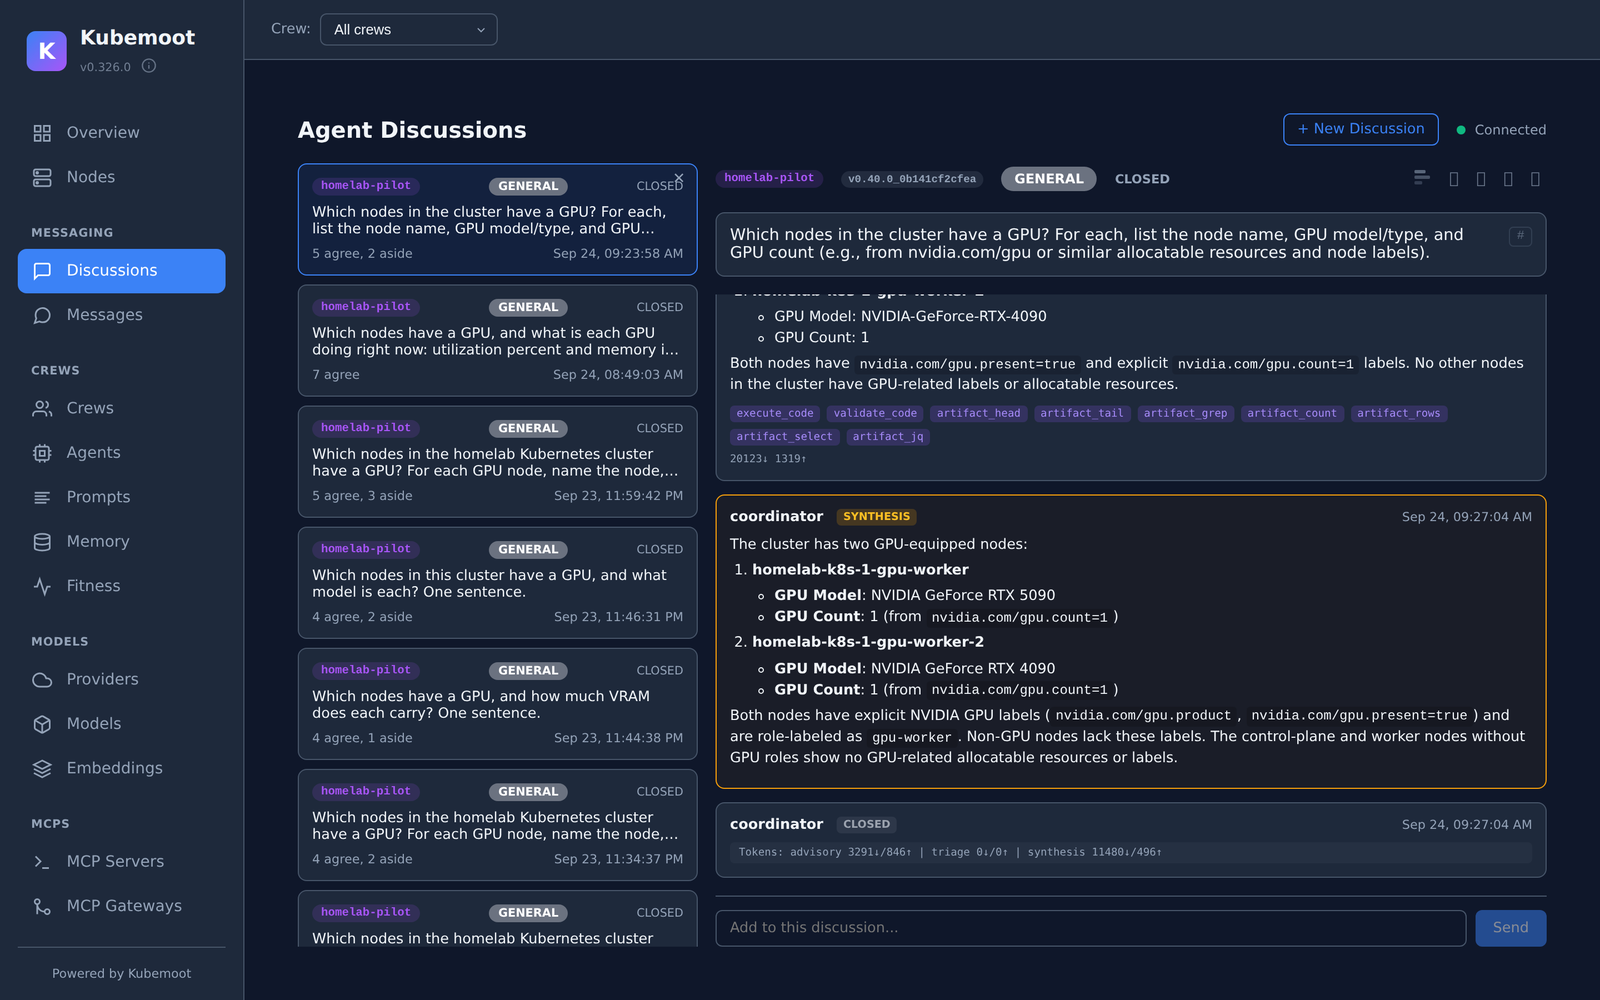This screenshot has height=1000, width=1600.
Task: Click the execute_code tool tag
Action: pyautogui.click(x=775, y=413)
